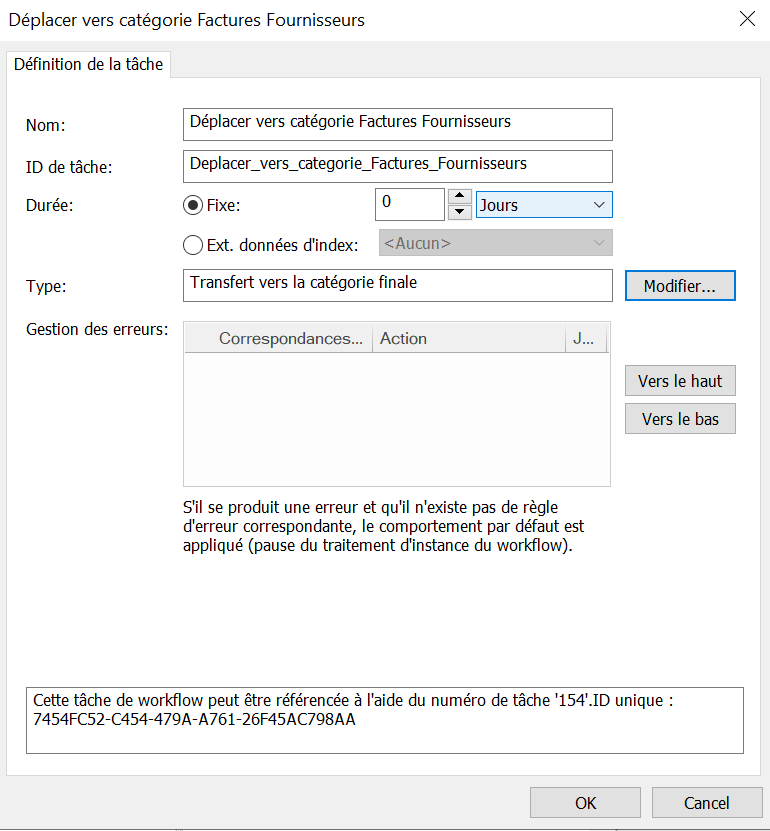The width and height of the screenshot is (770, 831).
Task: Confirm the dialog with OK
Action: pyautogui.click(x=585, y=803)
